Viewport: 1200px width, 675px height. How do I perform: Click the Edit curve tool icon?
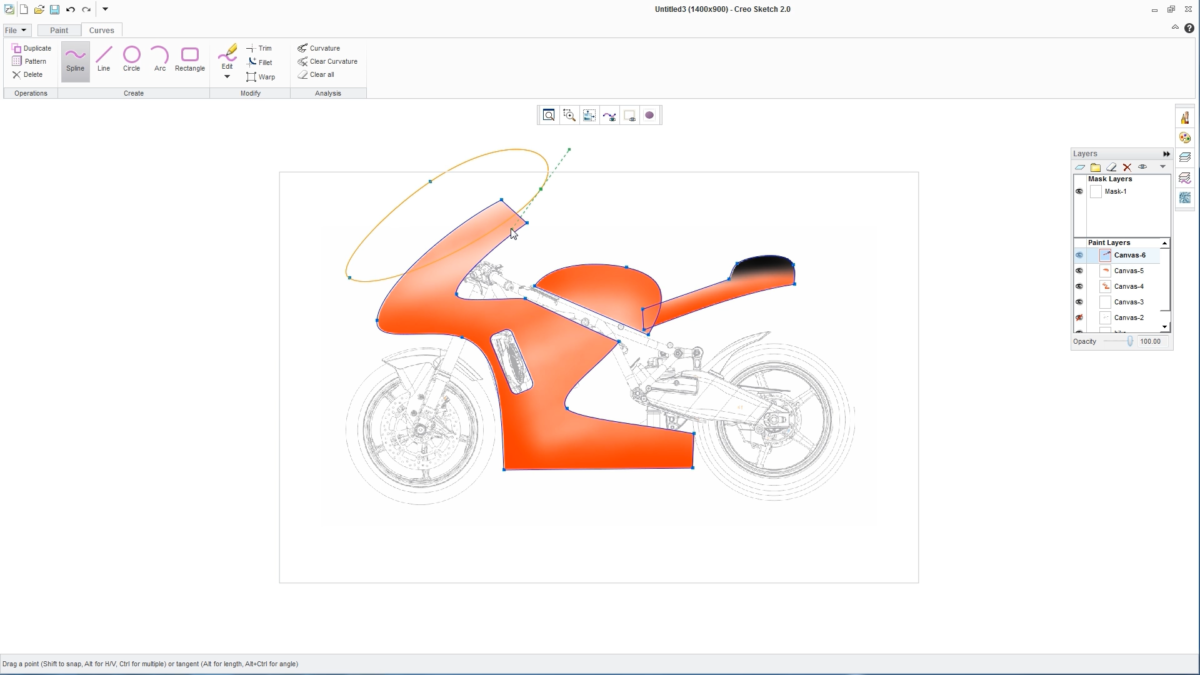pos(227,53)
